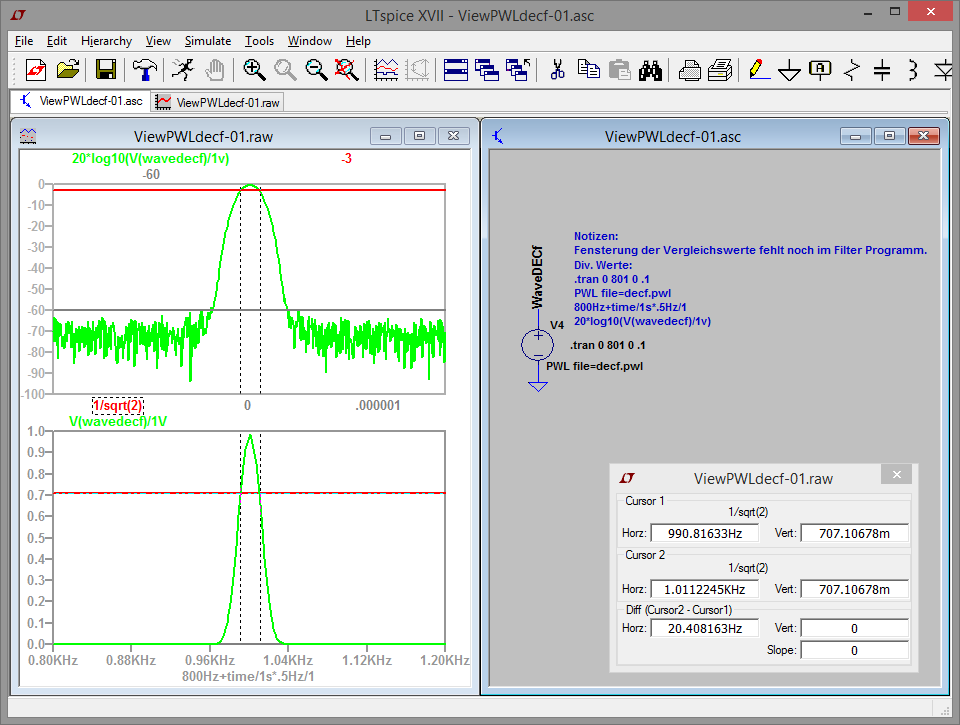Open the Help menu
Image resolution: width=960 pixels, height=725 pixels.
(358, 41)
